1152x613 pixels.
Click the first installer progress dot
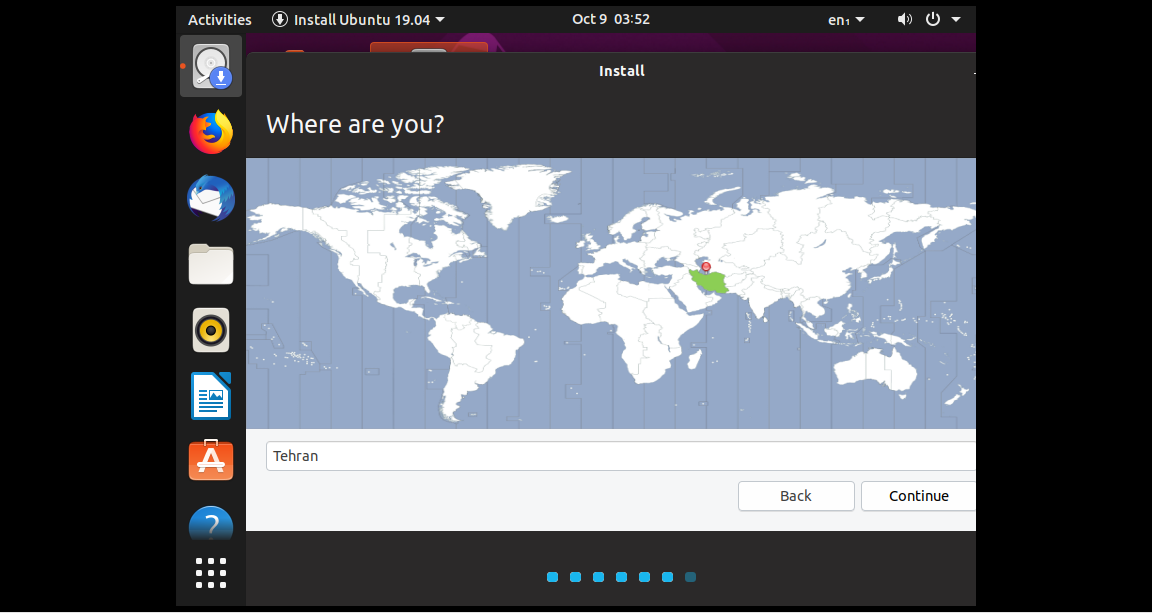coord(552,577)
